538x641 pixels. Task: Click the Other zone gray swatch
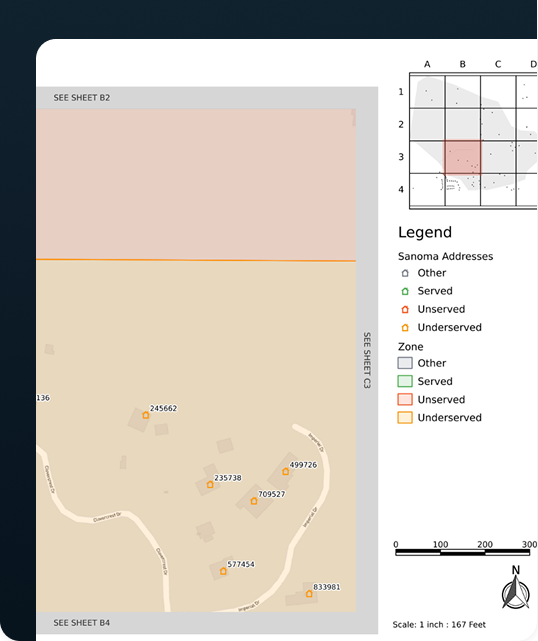[x=405, y=363]
